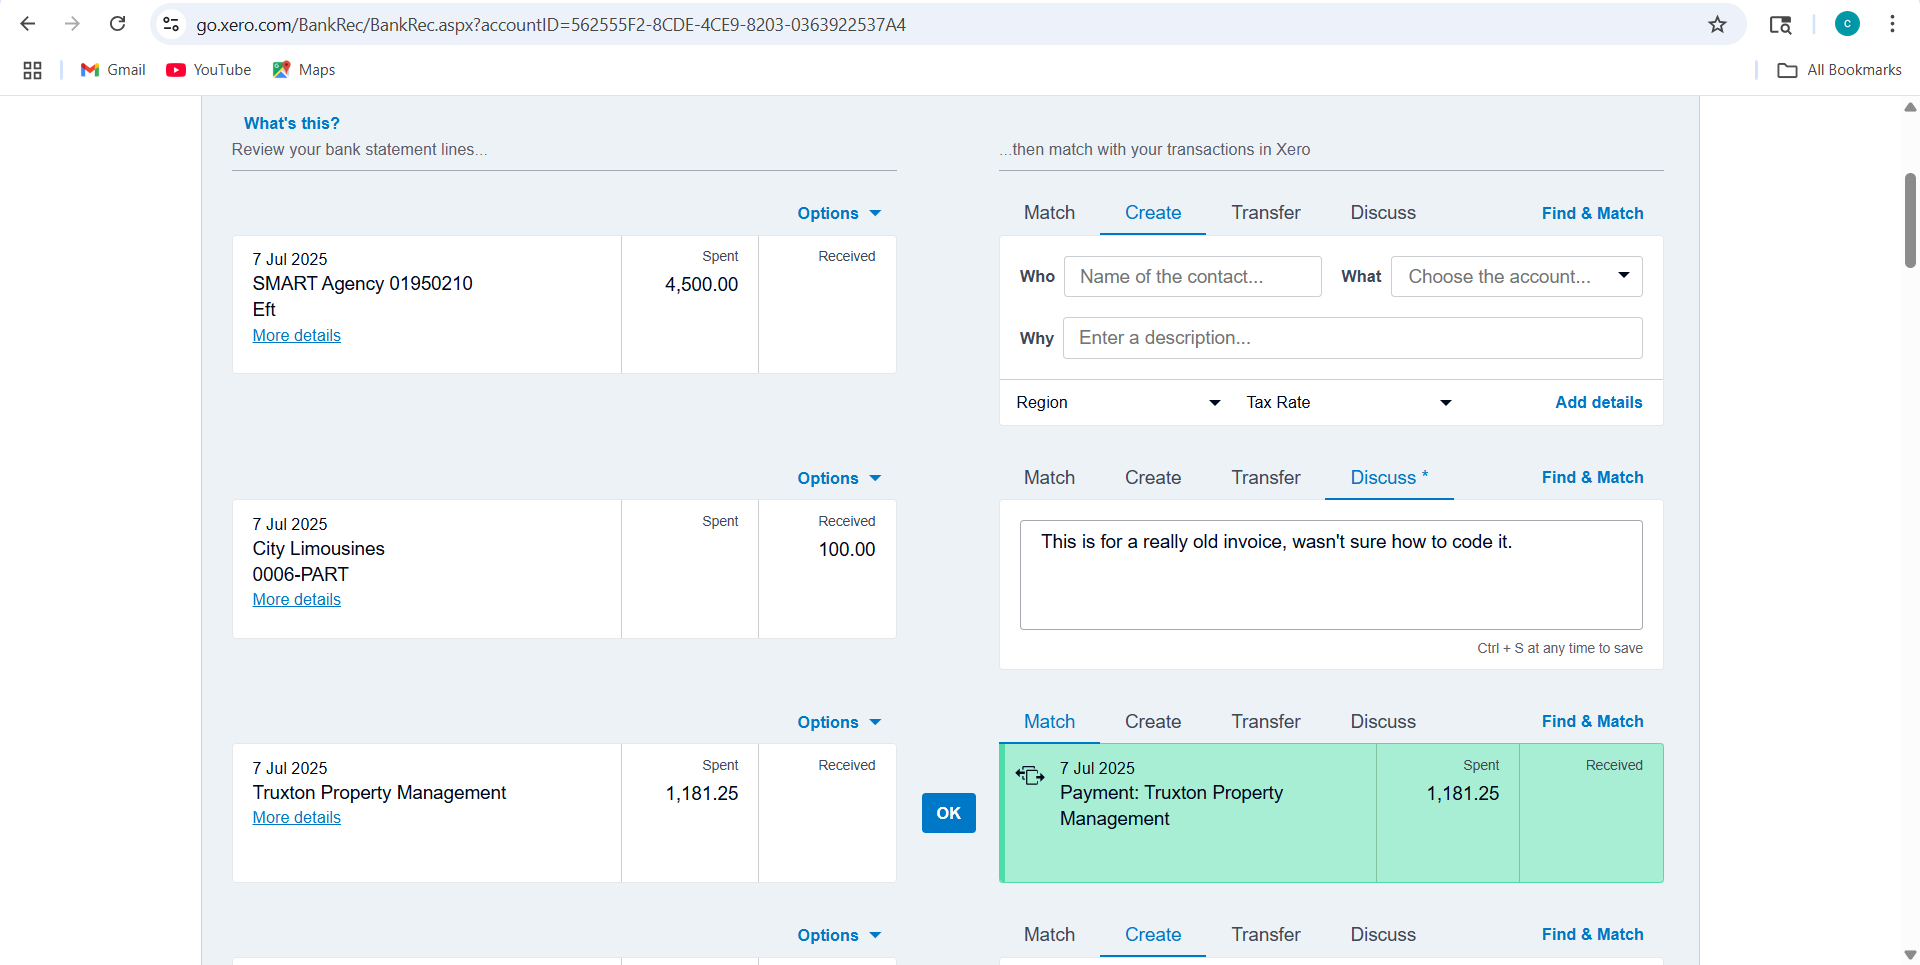Select the Transfer tab for City Limousines
Image resolution: width=1920 pixels, height=965 pixels.
point(1266,478)
